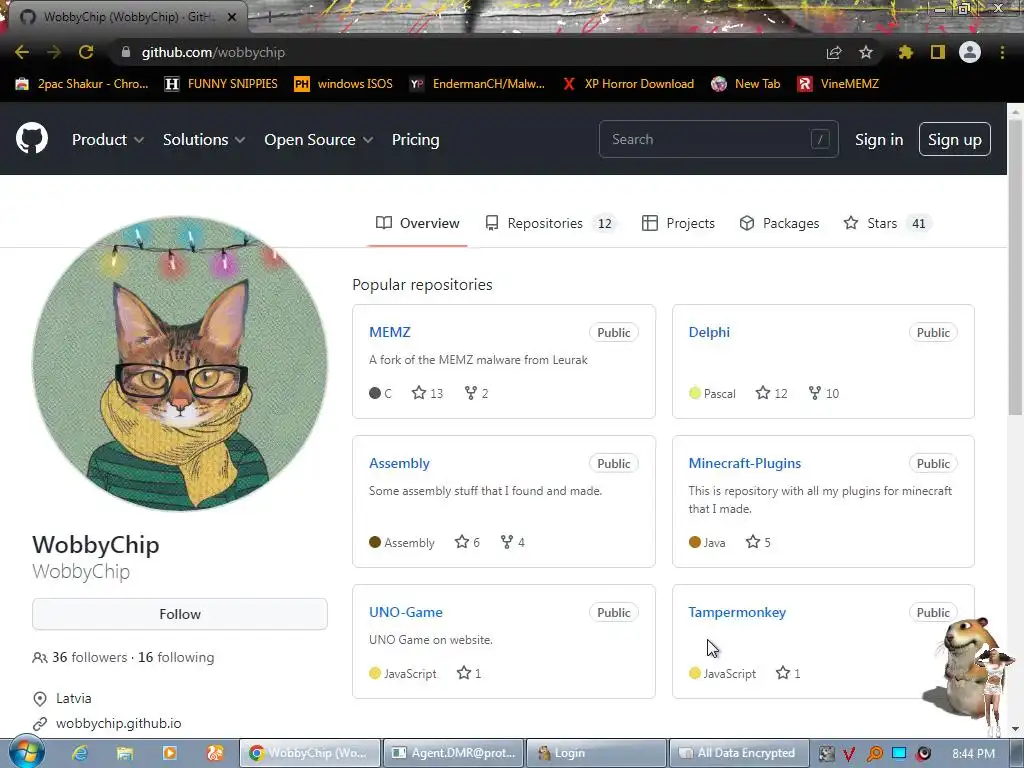Open the Pricing page
Image resolution: width=1024 pixels, height=768 pixels.
(x=415, y=139)
